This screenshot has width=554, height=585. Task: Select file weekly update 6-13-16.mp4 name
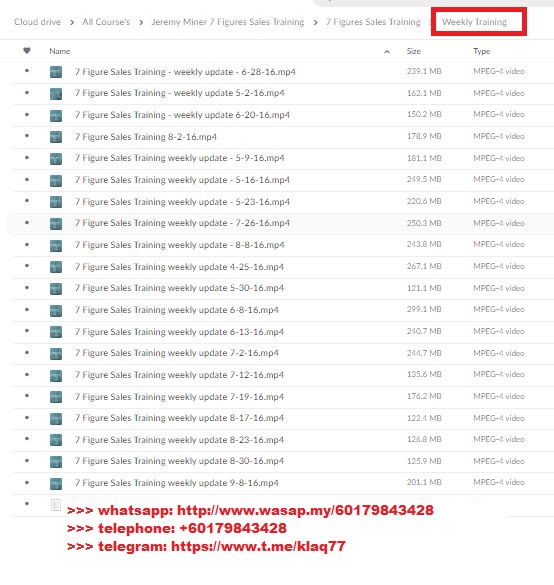179,332
